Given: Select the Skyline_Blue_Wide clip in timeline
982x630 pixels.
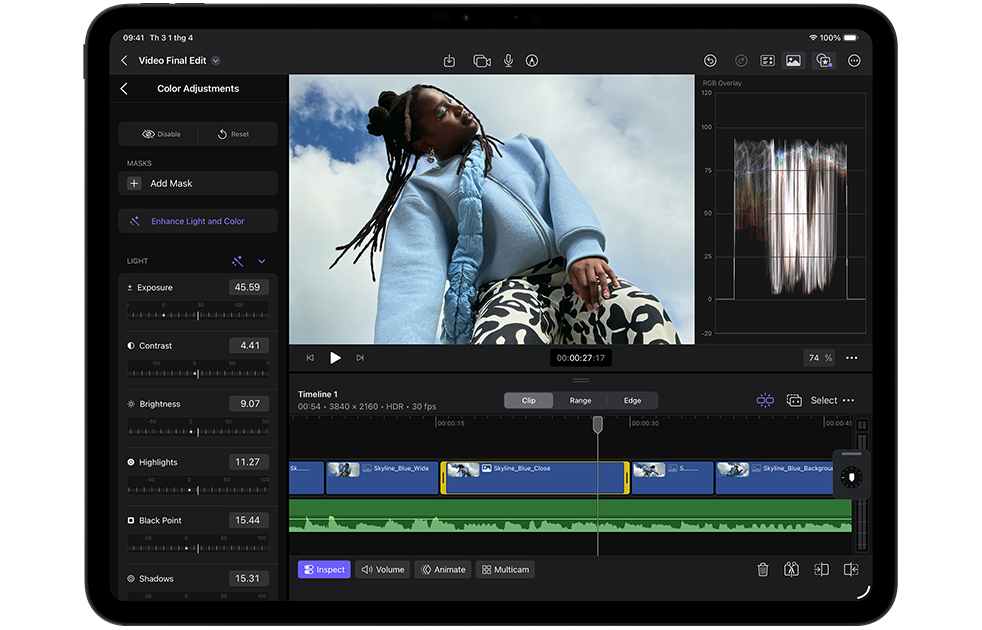Looking at the screenshot, I should click(383, 478).
